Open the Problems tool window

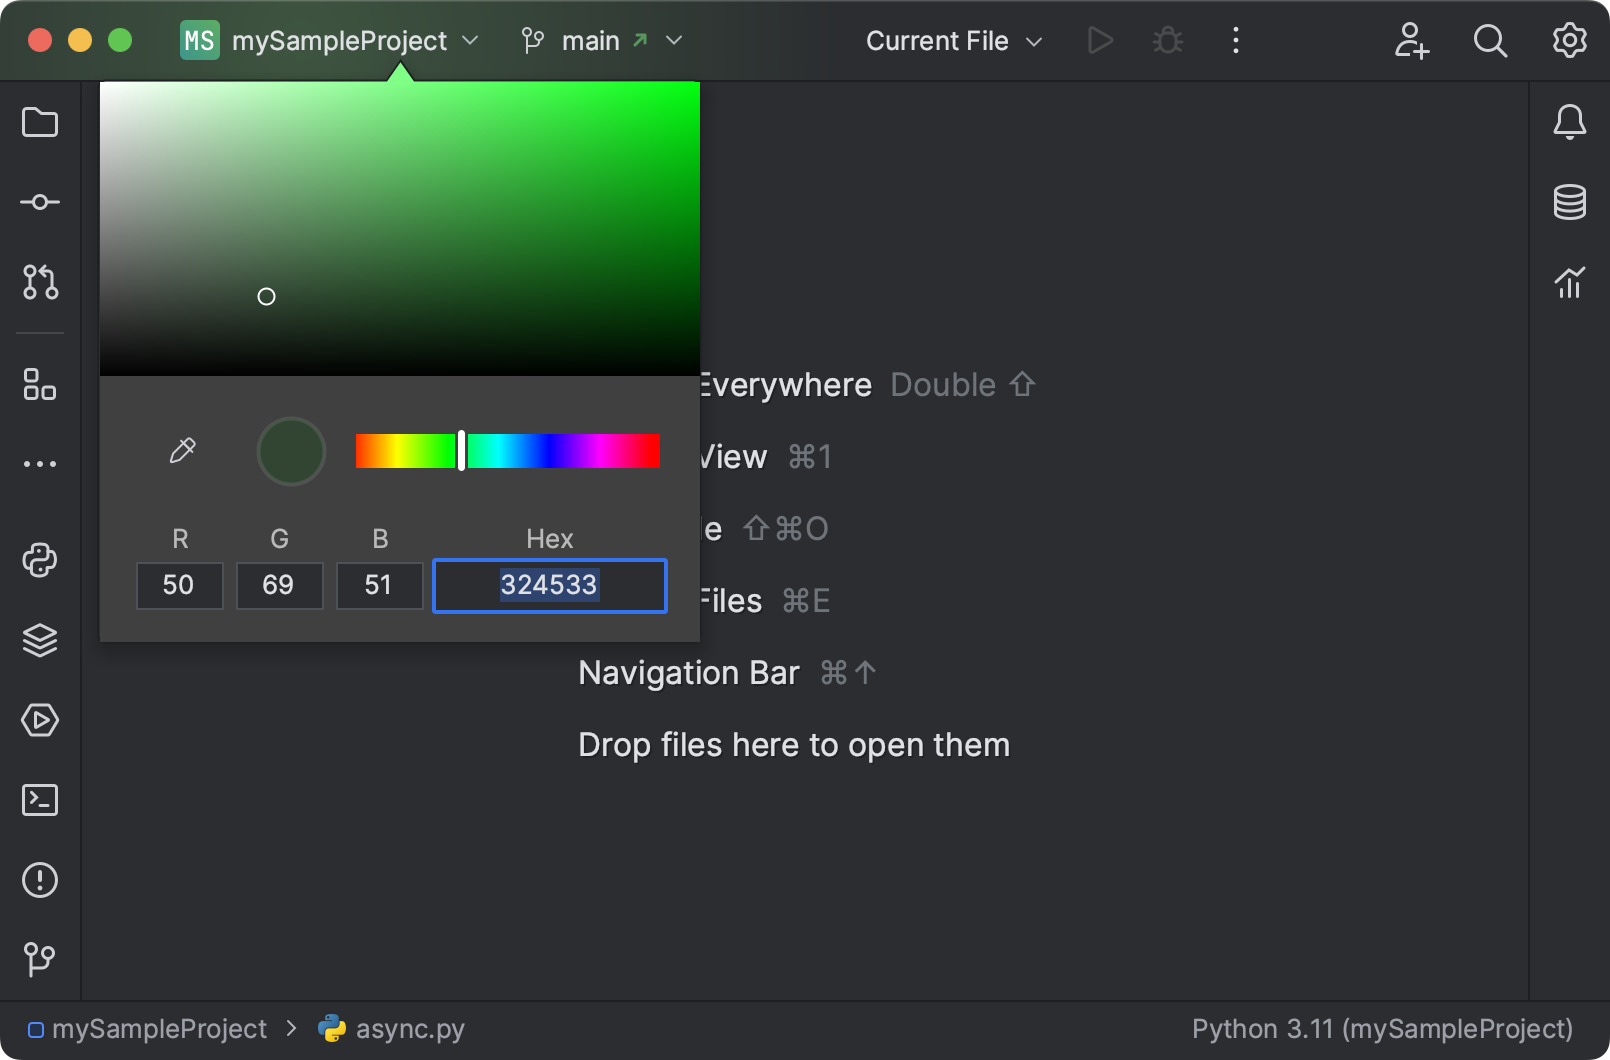coord(39,880)
